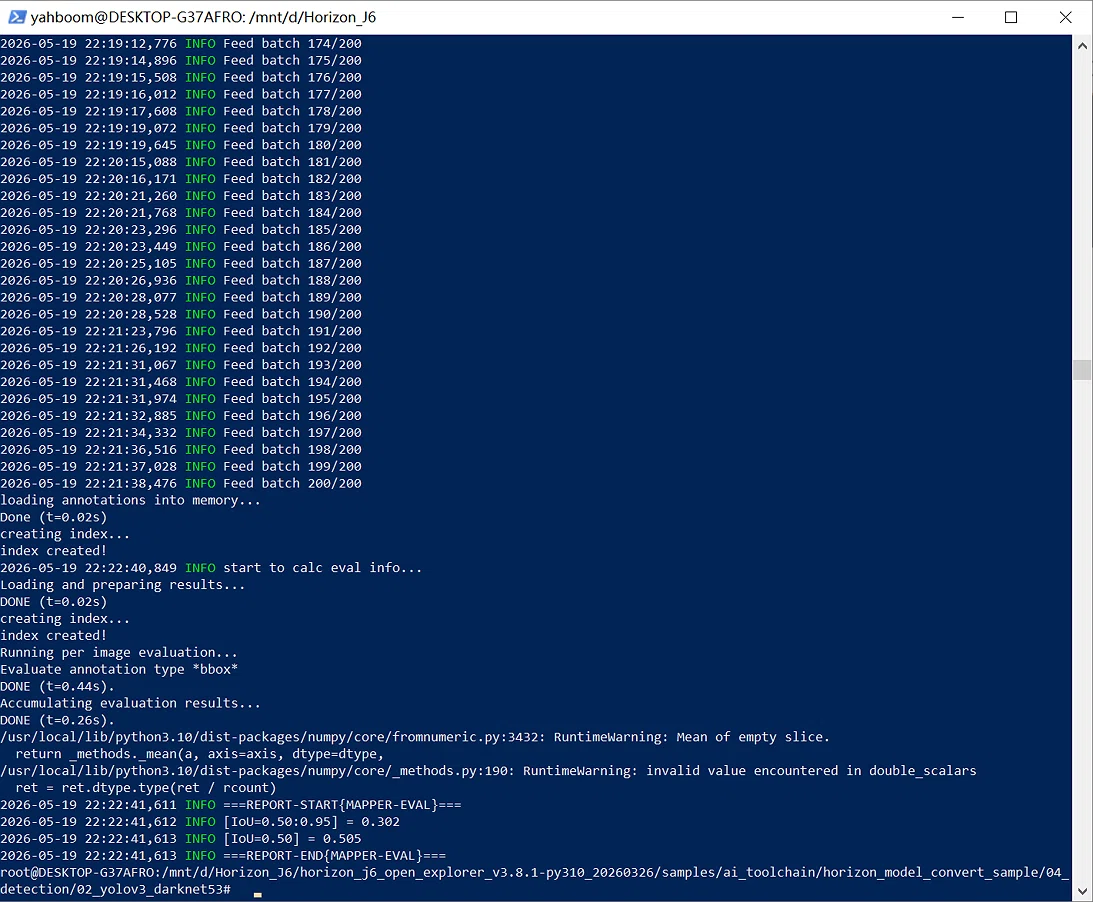Click 'ret = ret.dtype.type(ret / rcount)' line
Screen dimensions: 1093x902
tap(146, 788)
